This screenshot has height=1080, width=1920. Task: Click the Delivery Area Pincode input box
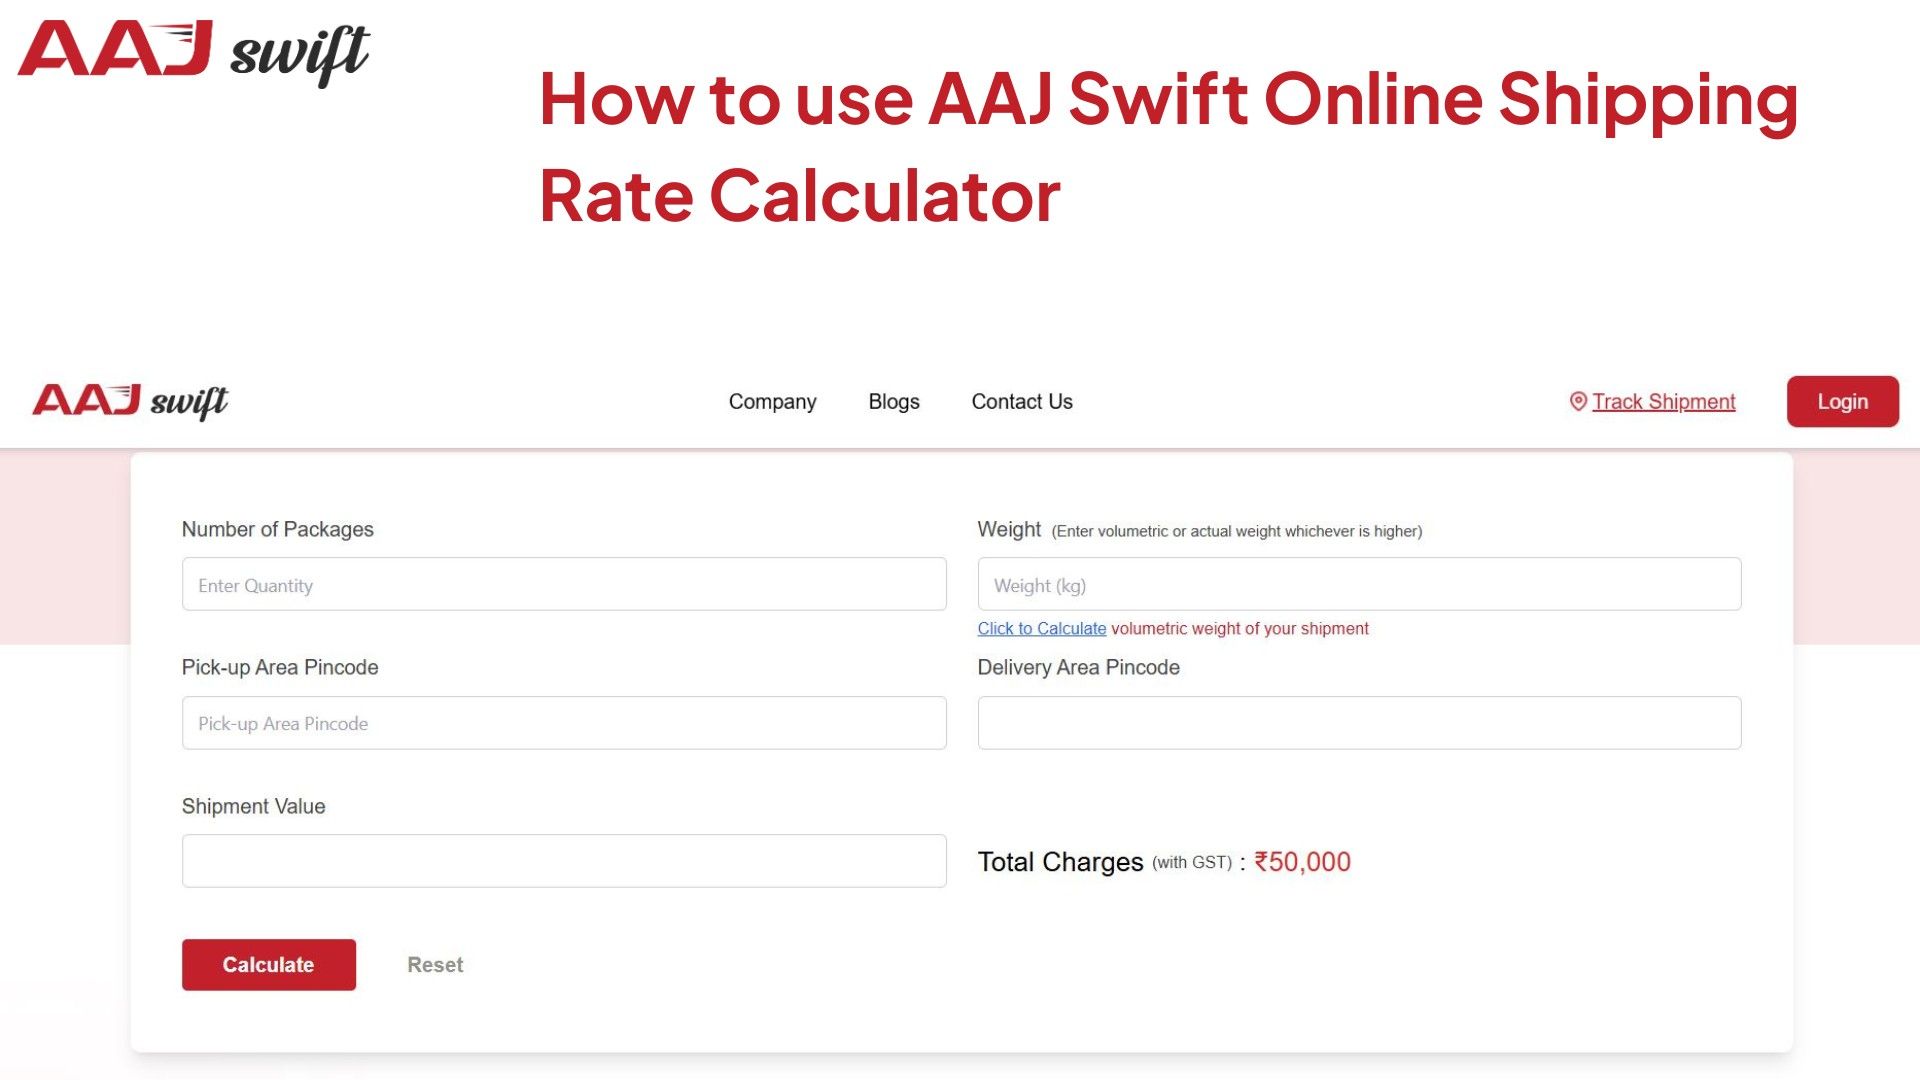click(1358, 723)
